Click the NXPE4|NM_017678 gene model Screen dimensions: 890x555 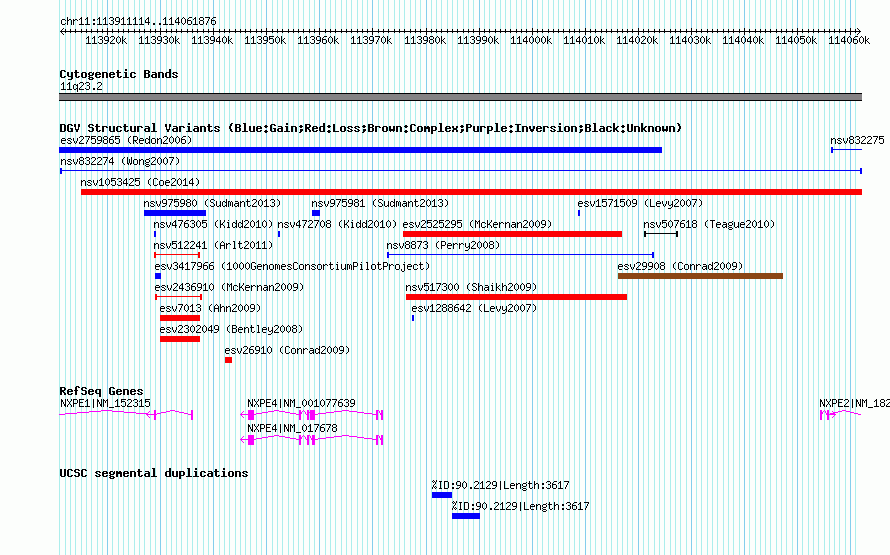pyautogui.click(x=312, y=440)
